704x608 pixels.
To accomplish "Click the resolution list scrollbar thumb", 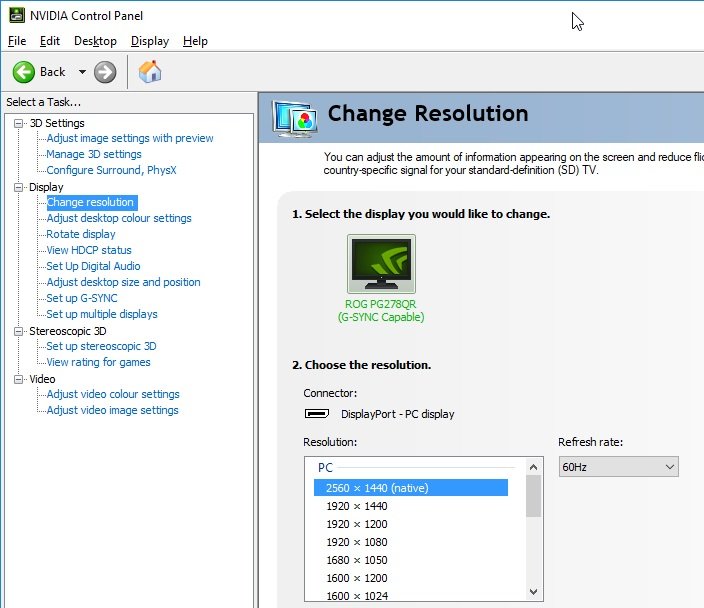I will [x=533, y=496].
